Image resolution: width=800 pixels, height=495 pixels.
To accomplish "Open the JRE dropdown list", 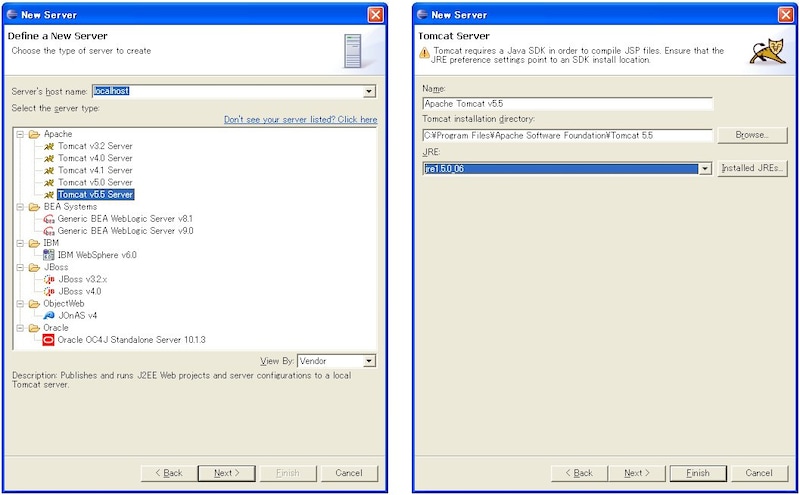I will pos(705,169).
